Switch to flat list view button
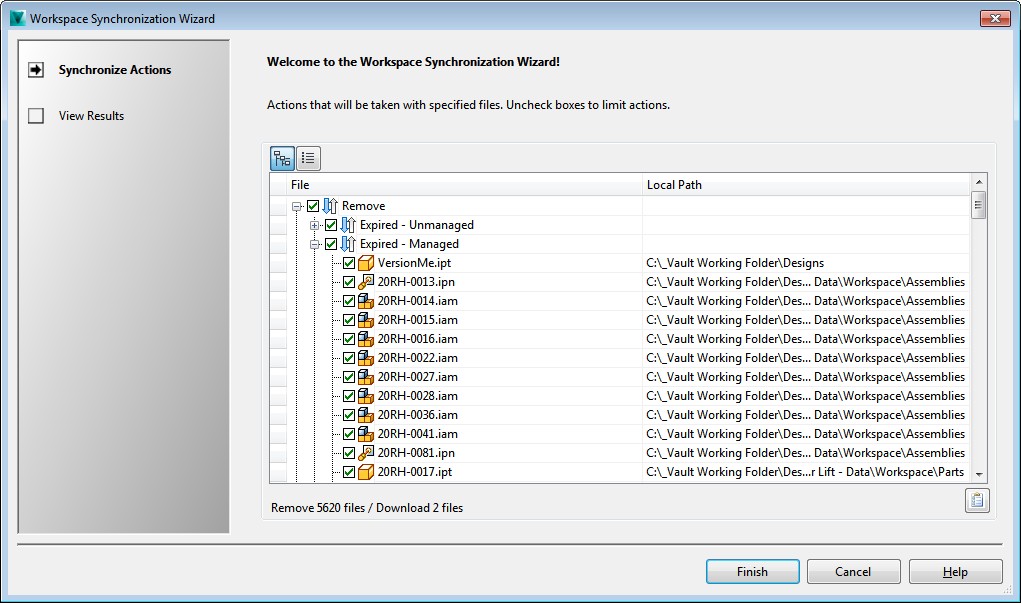1021x603 pixels. pos(308,158)
